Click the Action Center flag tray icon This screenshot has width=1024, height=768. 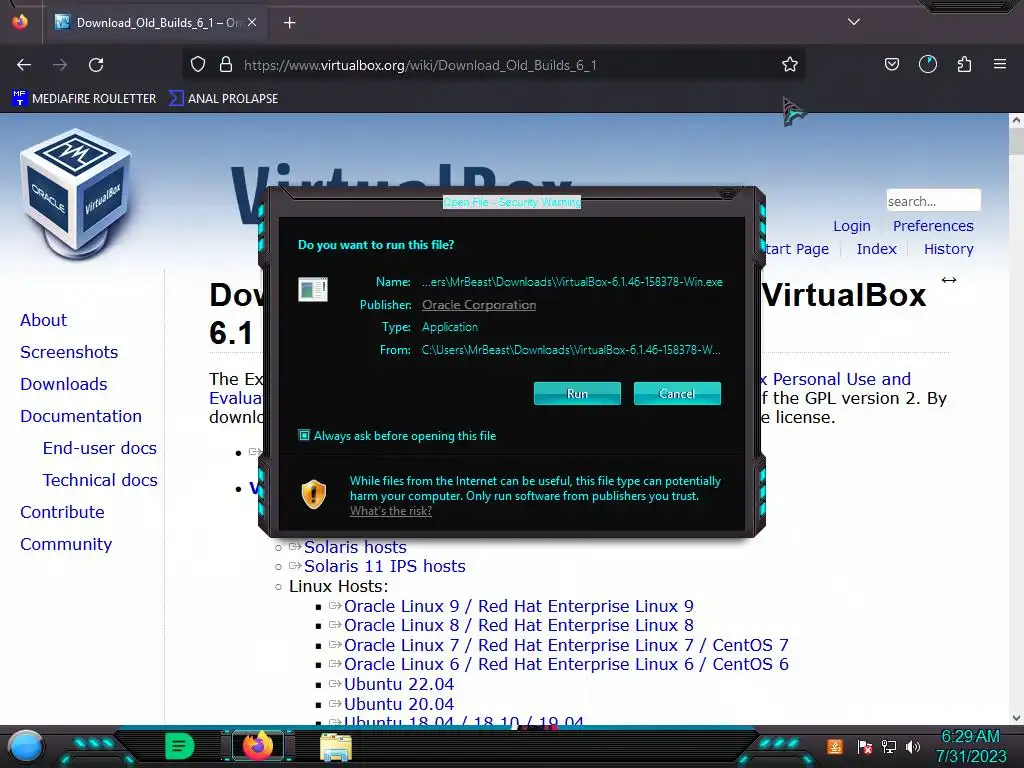click(864, 746)
